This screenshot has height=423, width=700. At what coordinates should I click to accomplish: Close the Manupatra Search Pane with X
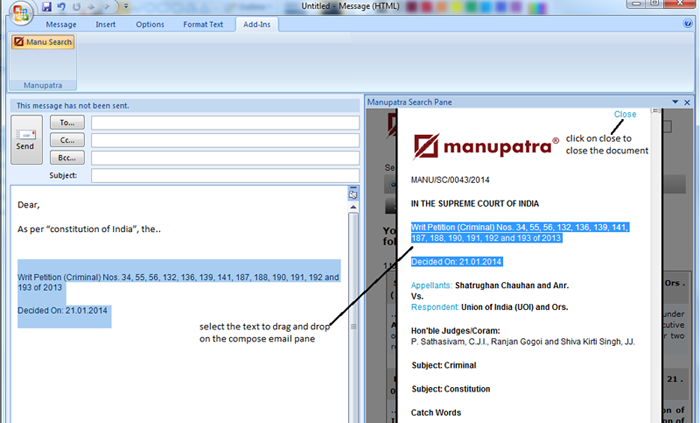coord(688,102)
